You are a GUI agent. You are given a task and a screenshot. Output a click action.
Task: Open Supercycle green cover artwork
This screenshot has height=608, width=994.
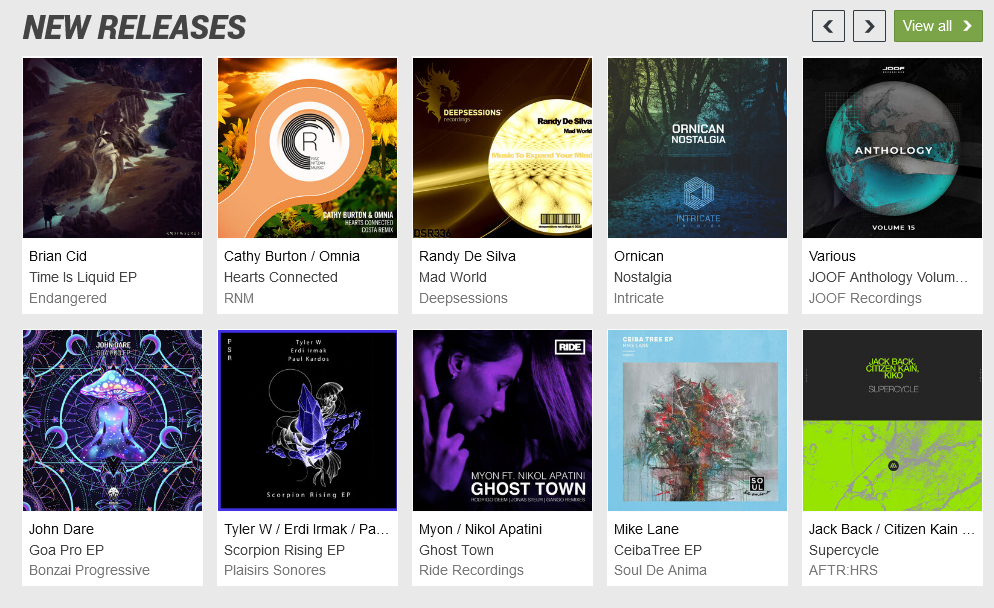(892, 420)
